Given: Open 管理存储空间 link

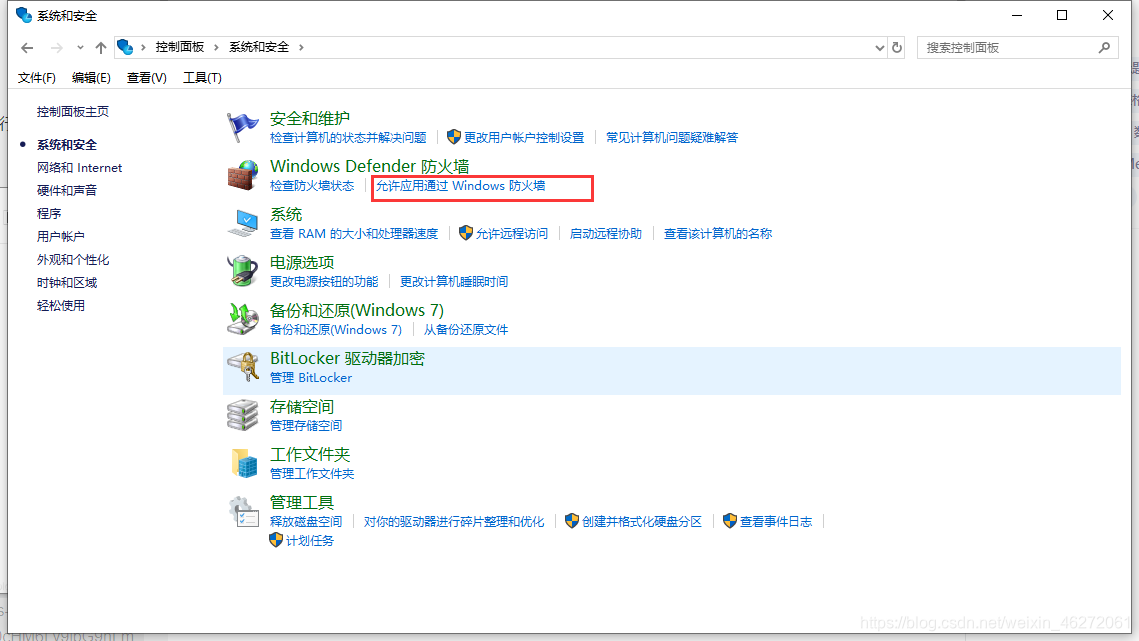Looking at the screenshot, I should point(306,426).
